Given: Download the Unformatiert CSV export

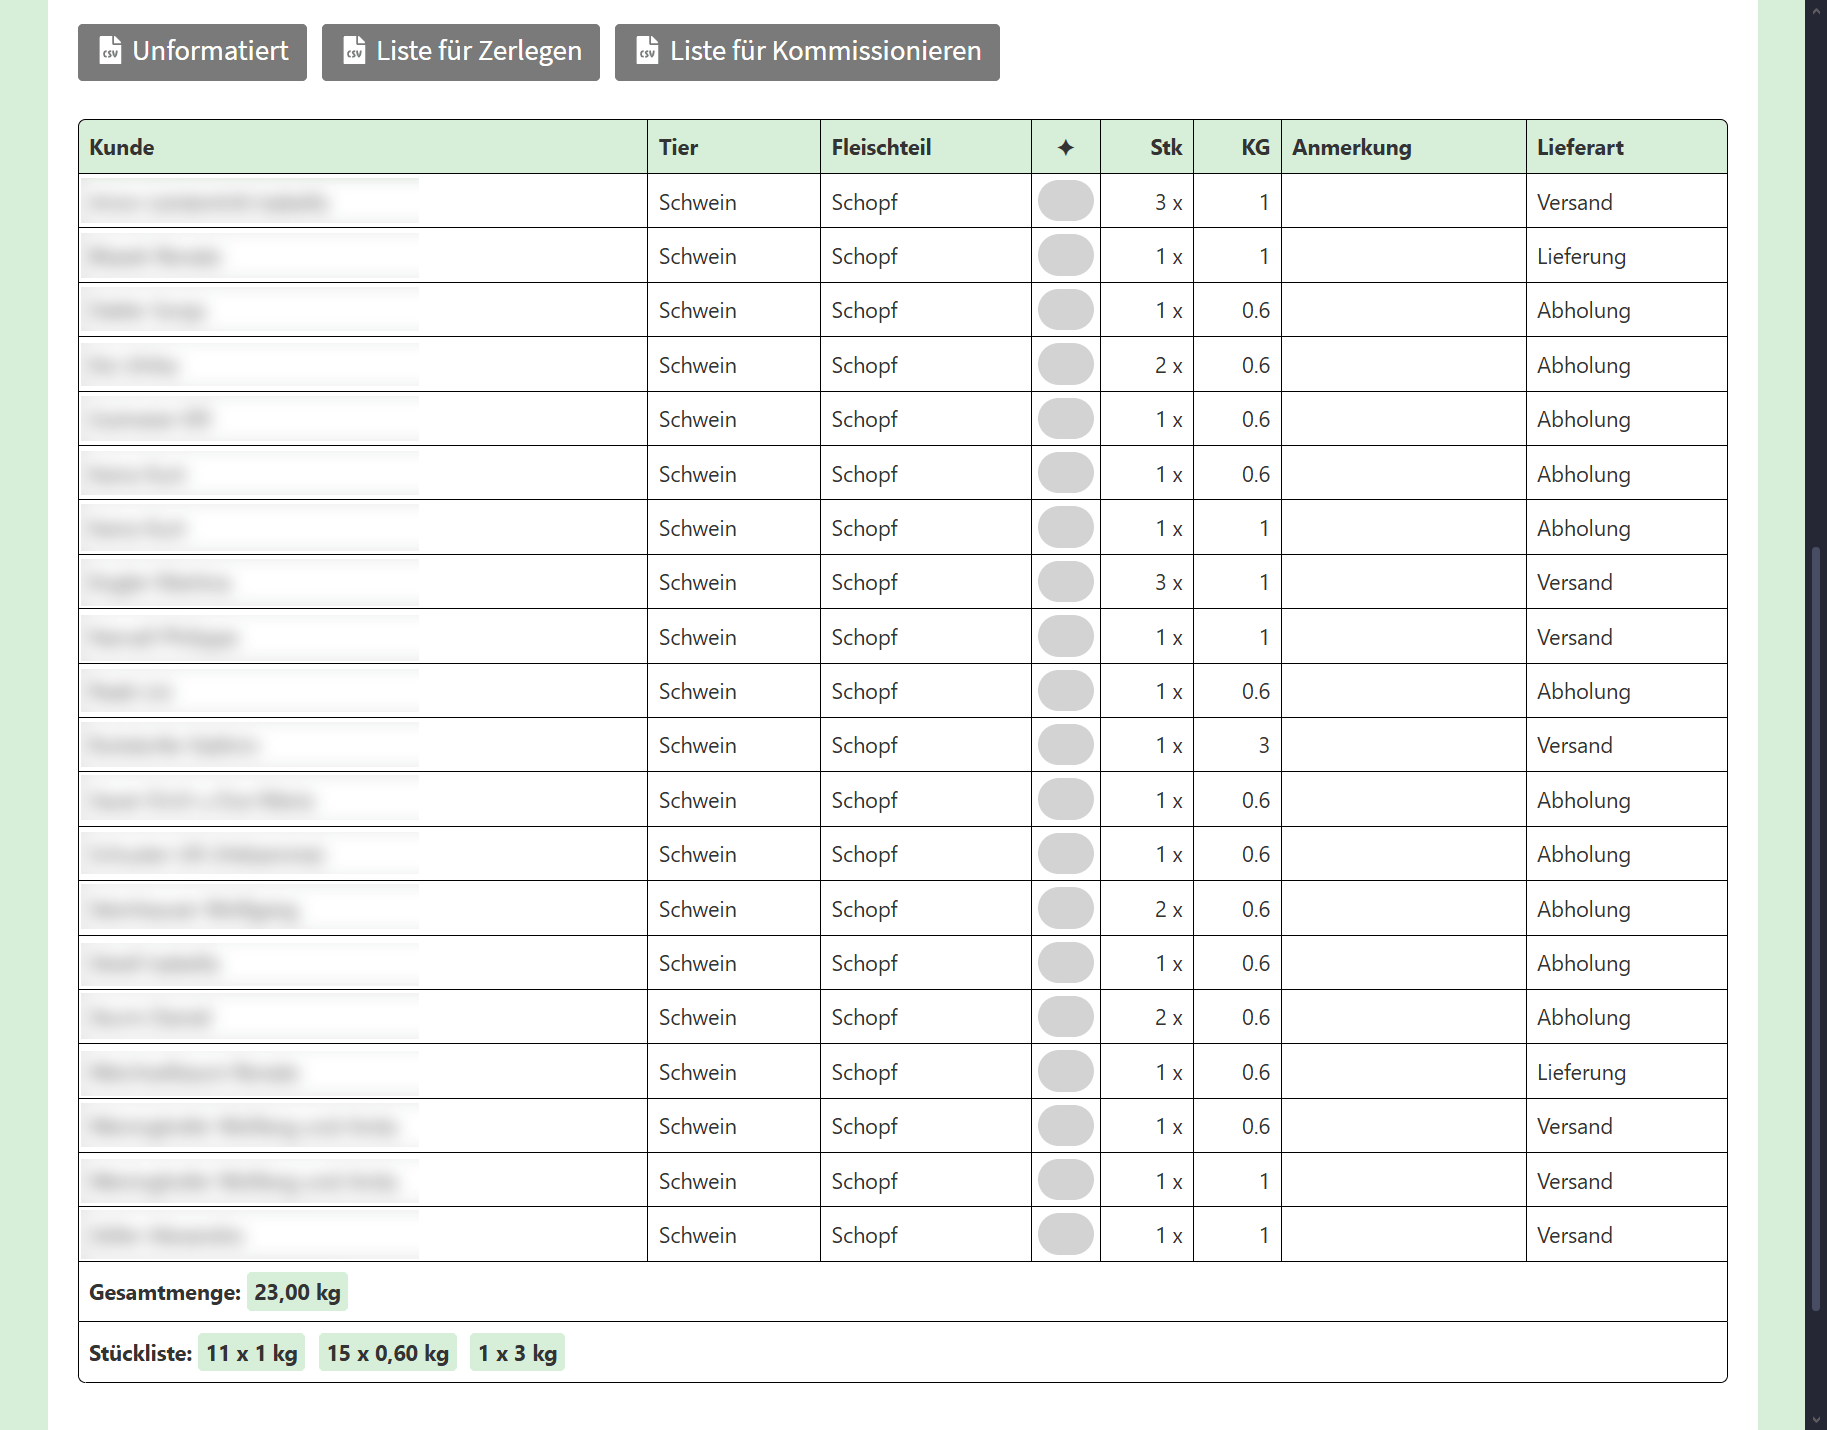Looking at the screenshot, I should click(x=192, y=52).
